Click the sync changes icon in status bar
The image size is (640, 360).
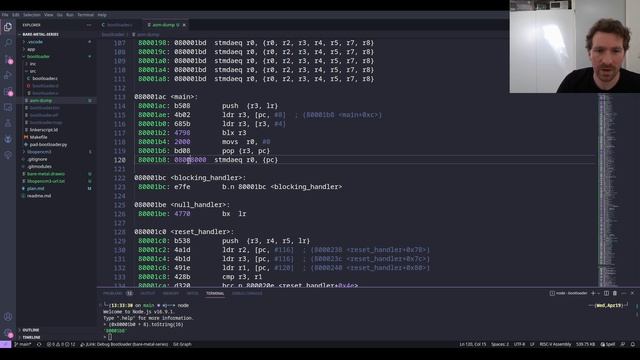(39, 344)
